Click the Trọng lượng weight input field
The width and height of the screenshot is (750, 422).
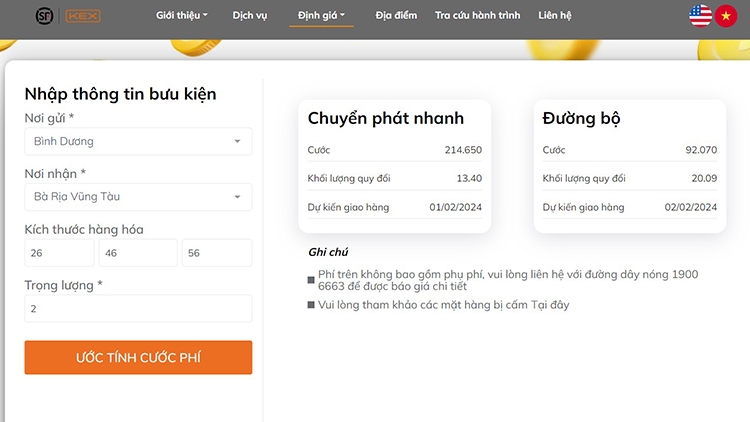138,309
